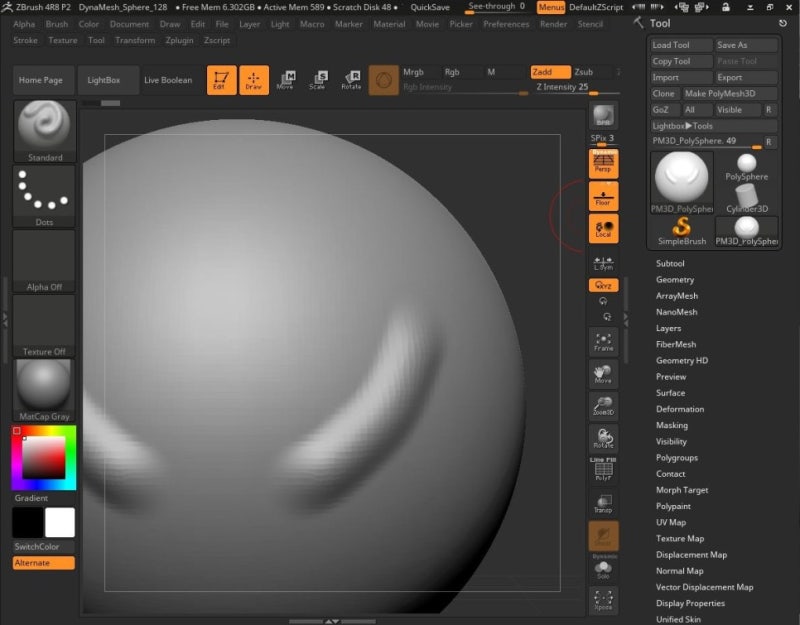Open the Brush menu
The height and width of the screenshot is (625, 800).
pyautogui.click(x=57, y=24)
